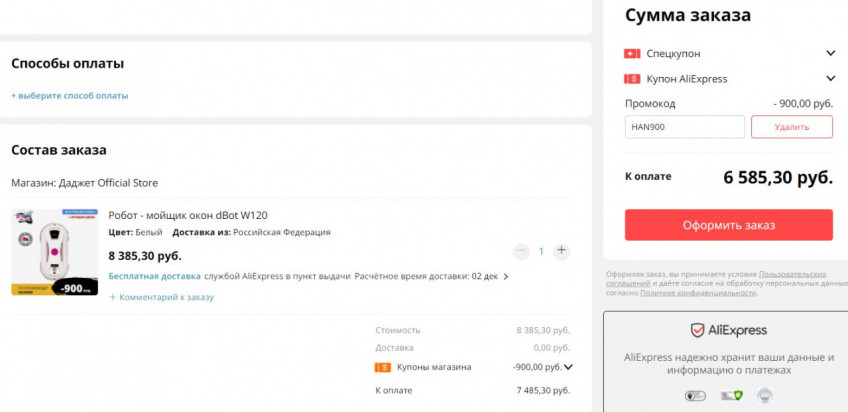
Task: Click the Бесплатная доставка link
Action: [x=154, y=276]
